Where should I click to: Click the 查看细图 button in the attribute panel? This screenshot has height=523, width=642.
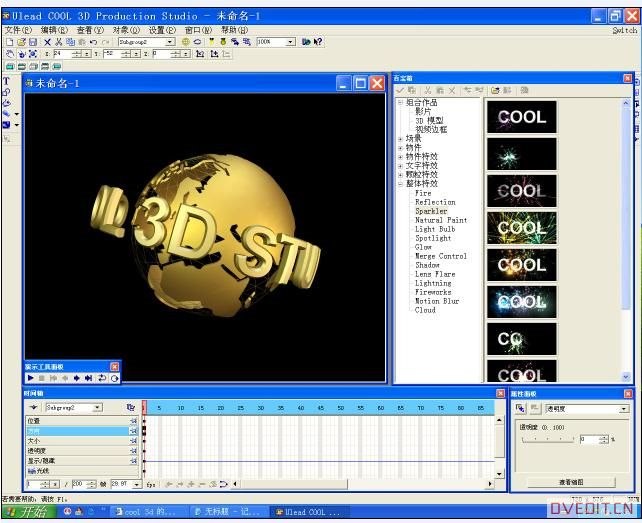pyautogui.click(x=571, y=482)
